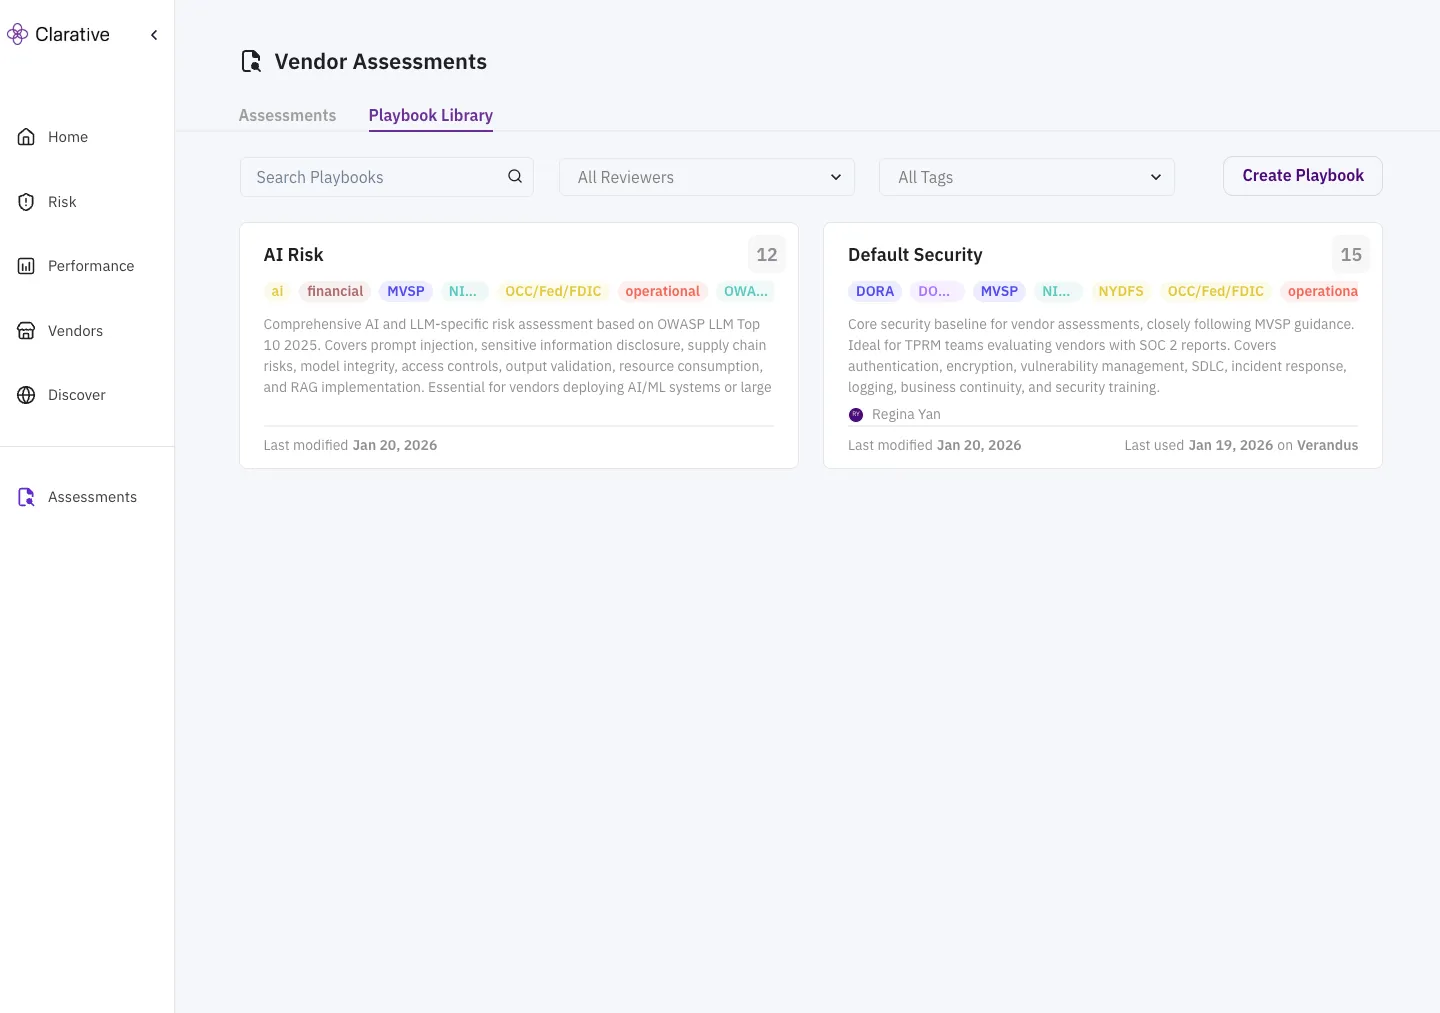Viewport: 1440px width, 1013px height.
Task: Click the Vendor Assessments document icon in the header
Action: (251, 61)
